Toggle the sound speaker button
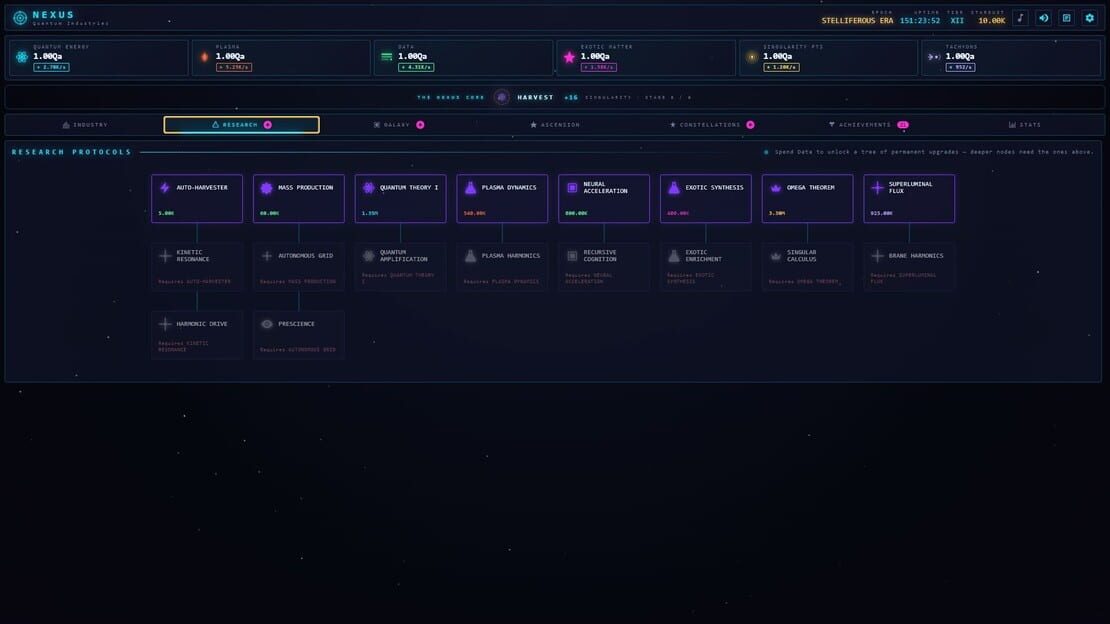This screenshot has height=624, width=1110. [x=1043, y=18]
